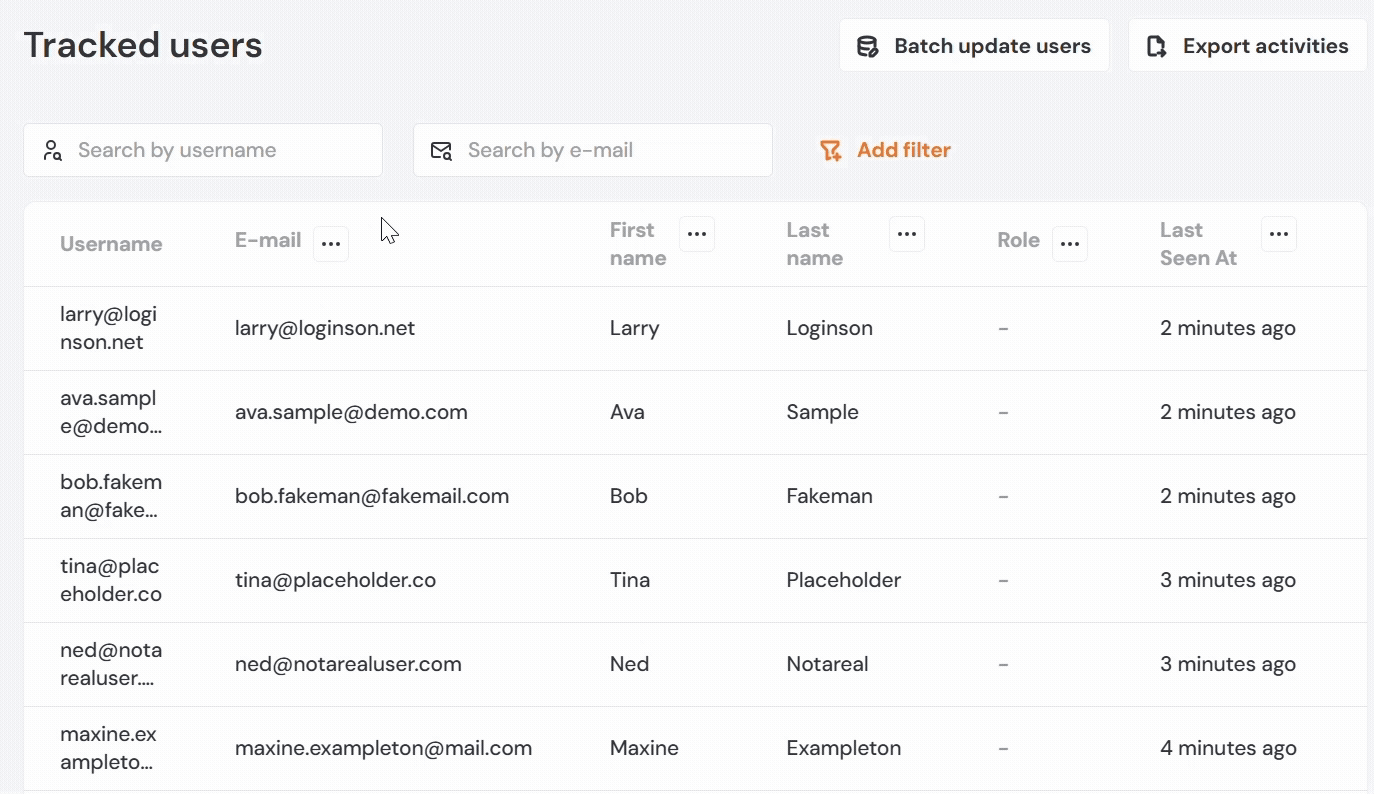This screenshot has width=1374, height=794.
Task: Click Tina's last name Placeholder cell
Action: [843, 580]
